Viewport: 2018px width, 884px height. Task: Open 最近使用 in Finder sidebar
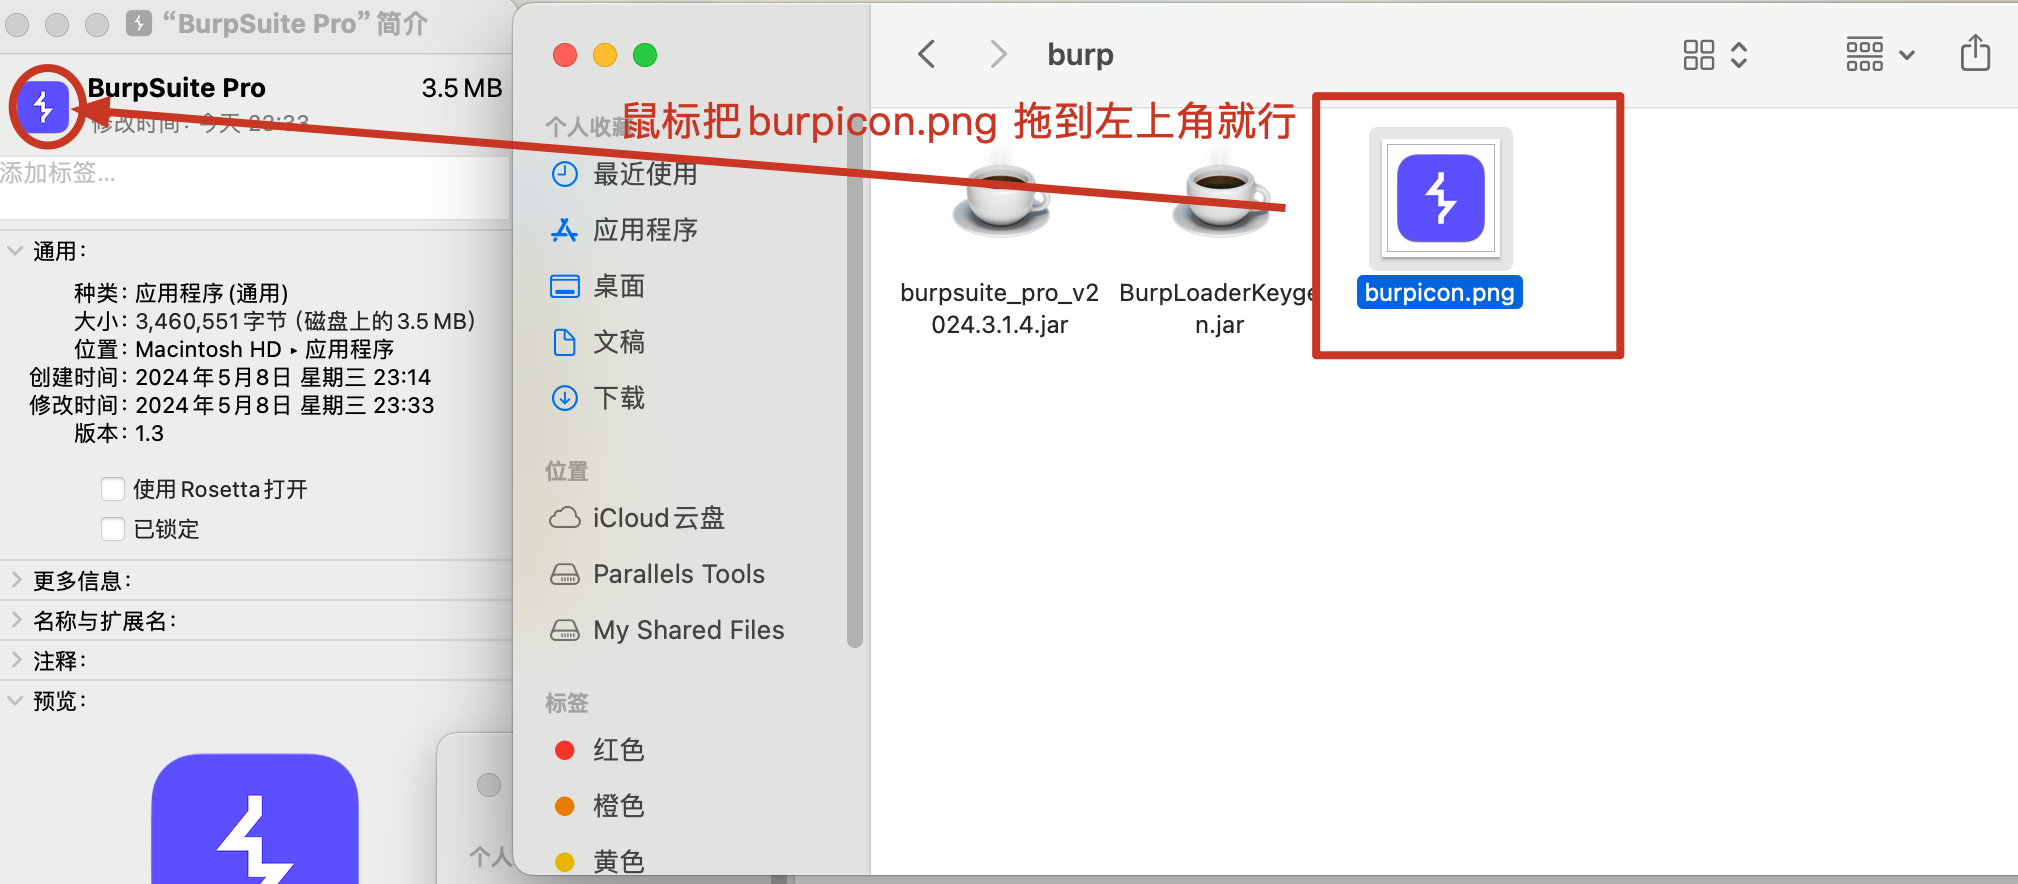[x=645, y=174]
